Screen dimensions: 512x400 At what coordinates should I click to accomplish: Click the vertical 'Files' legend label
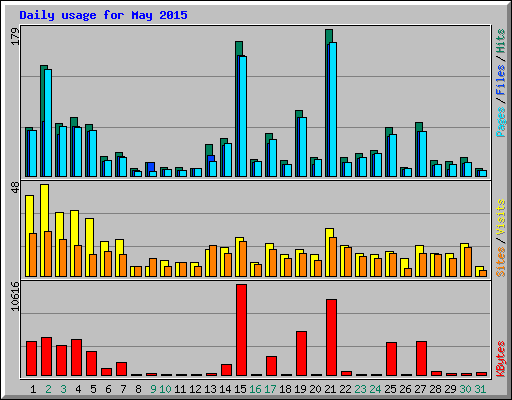click(x=501, y=80)
